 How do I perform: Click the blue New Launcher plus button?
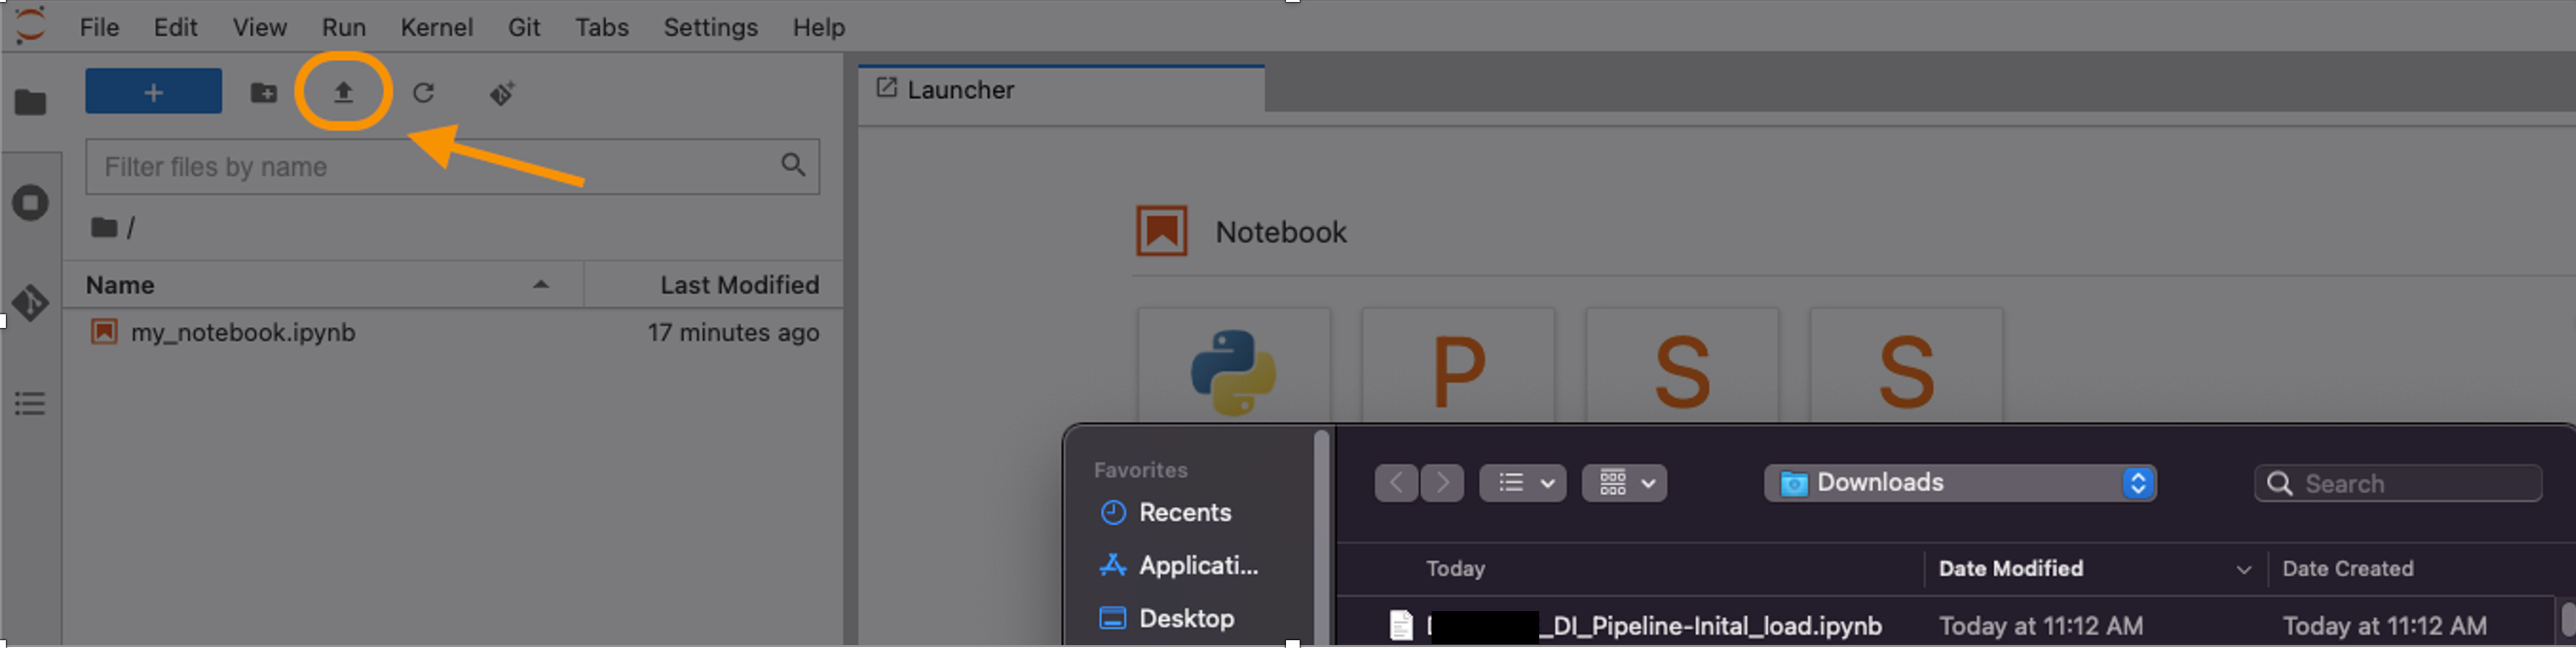pyautogui.click(x=153, y=92)
